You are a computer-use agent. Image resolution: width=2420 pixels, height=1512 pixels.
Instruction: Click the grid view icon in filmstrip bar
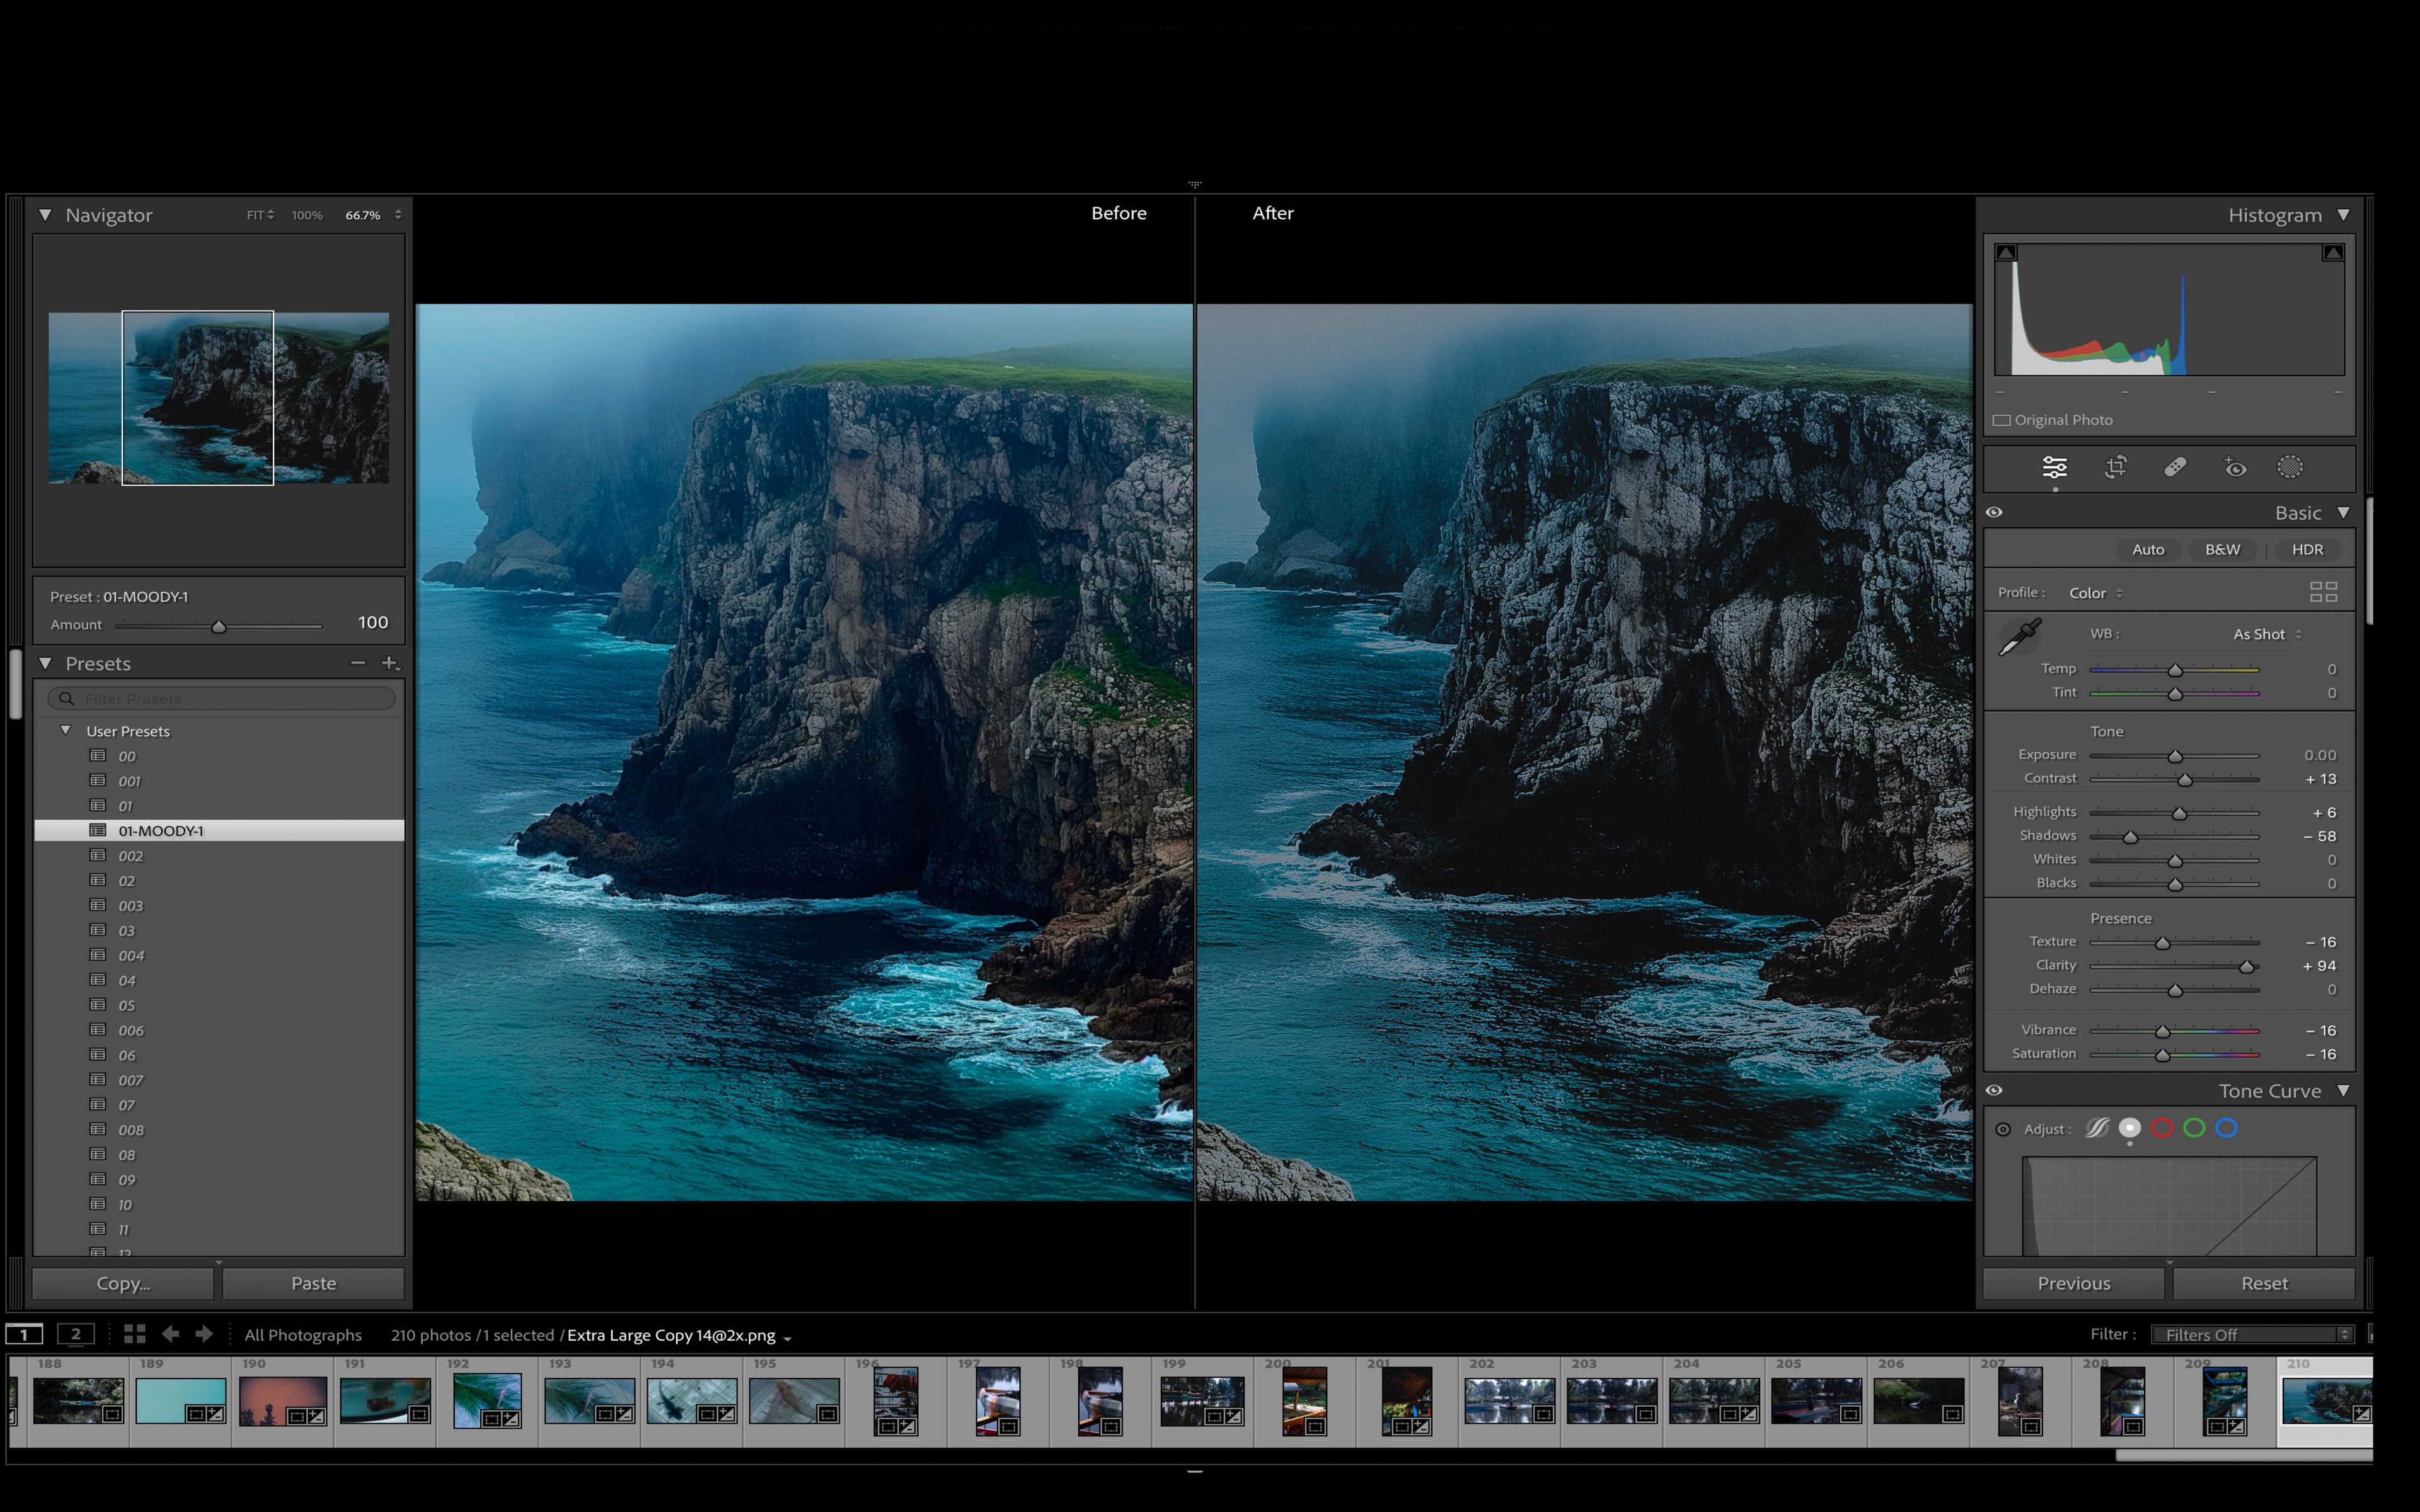pyautogui.click(x=135, y=1334)
